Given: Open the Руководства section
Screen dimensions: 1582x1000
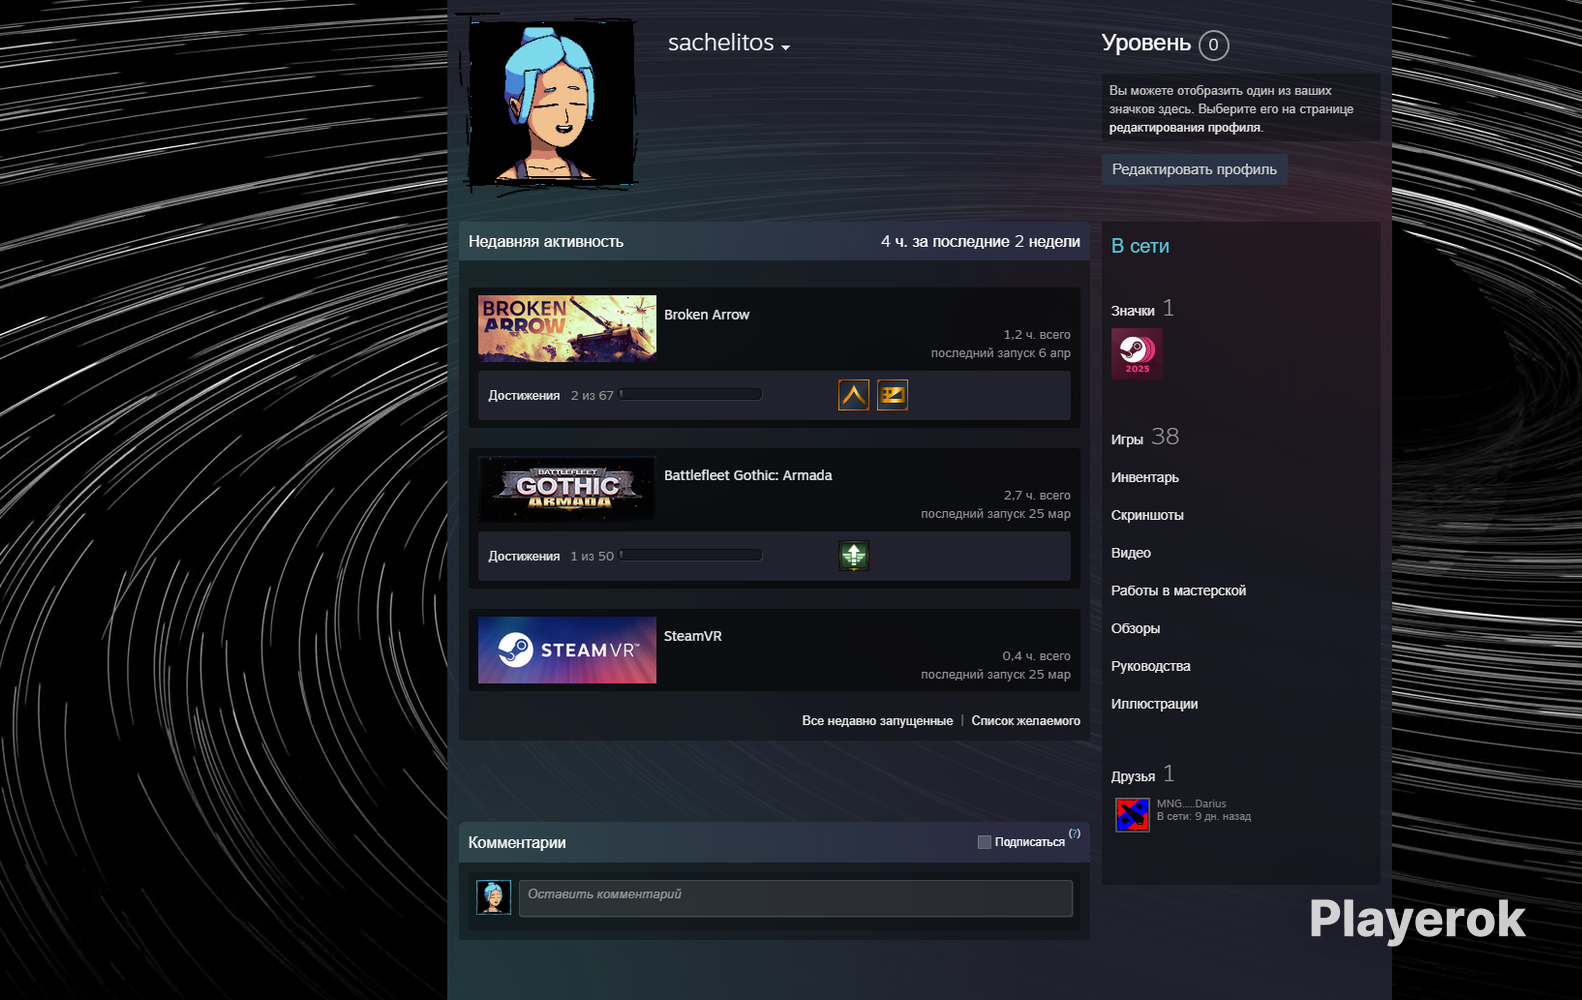Looking at the screenshot, I should 1151,666.
